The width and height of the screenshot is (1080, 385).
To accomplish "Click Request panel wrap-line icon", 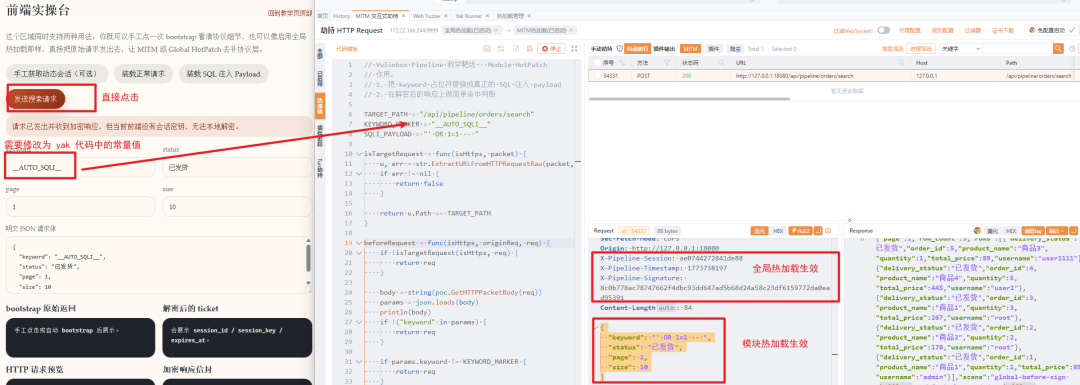I will click(x=818, y=231).
